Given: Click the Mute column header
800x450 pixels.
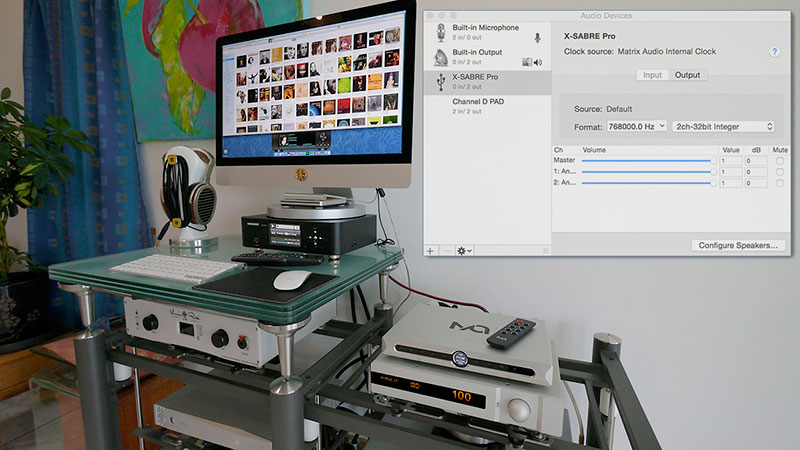Looking at the screenshot, I should point(780,150).
